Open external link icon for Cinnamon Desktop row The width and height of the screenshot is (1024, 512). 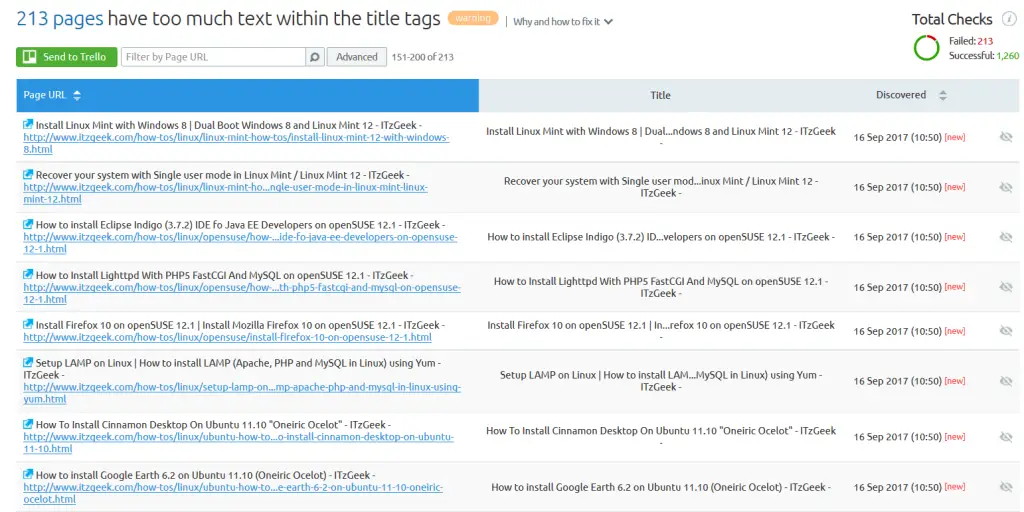pos(28,424)
